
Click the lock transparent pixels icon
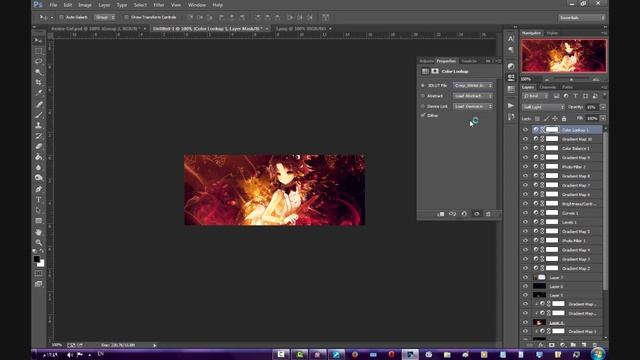[x=537, y=118]
